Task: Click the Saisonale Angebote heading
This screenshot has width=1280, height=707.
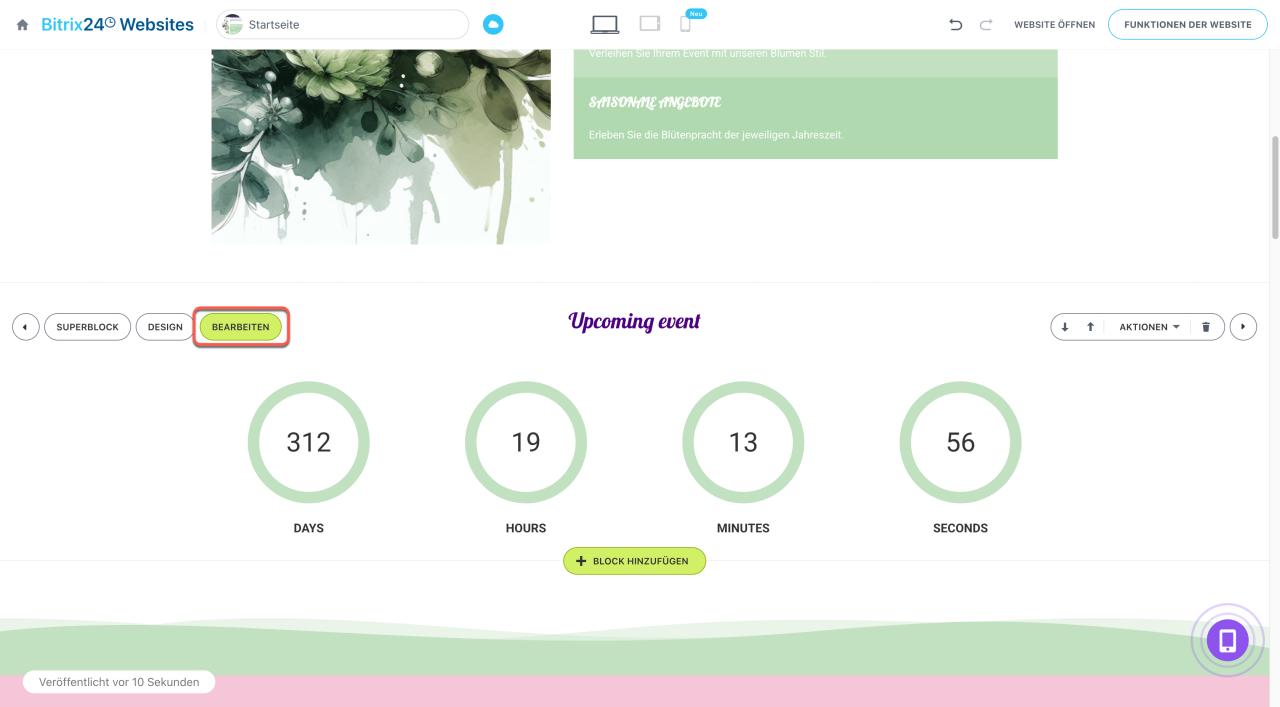Action: 655,102
